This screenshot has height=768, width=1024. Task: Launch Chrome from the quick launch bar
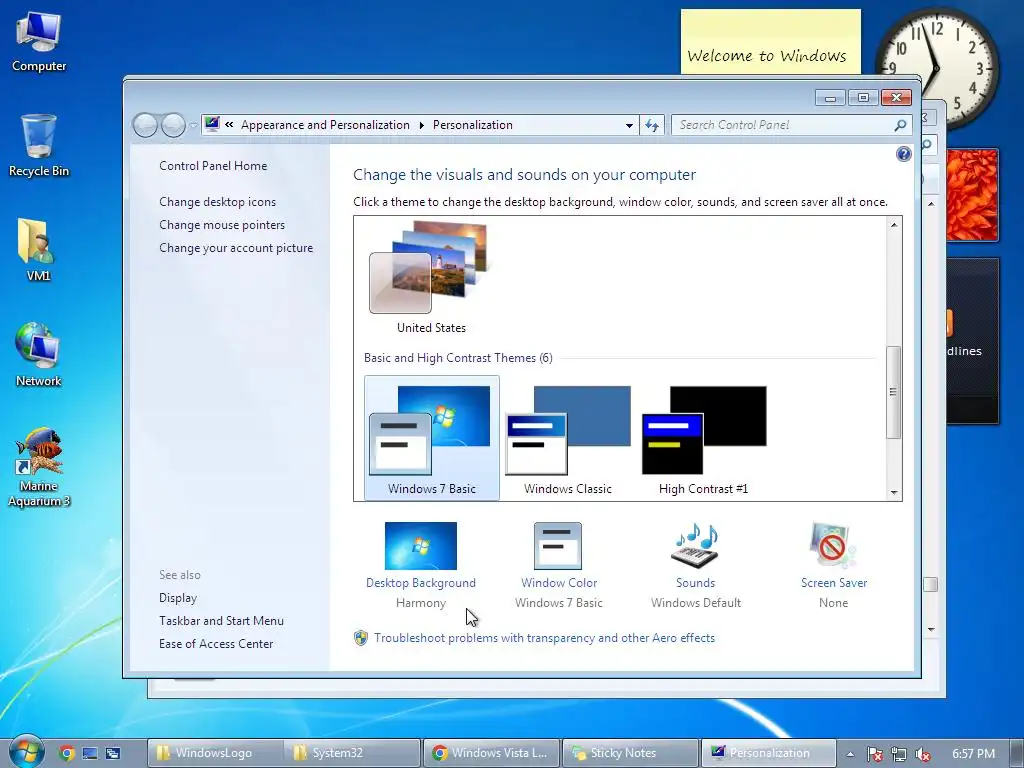click(66, 753)
